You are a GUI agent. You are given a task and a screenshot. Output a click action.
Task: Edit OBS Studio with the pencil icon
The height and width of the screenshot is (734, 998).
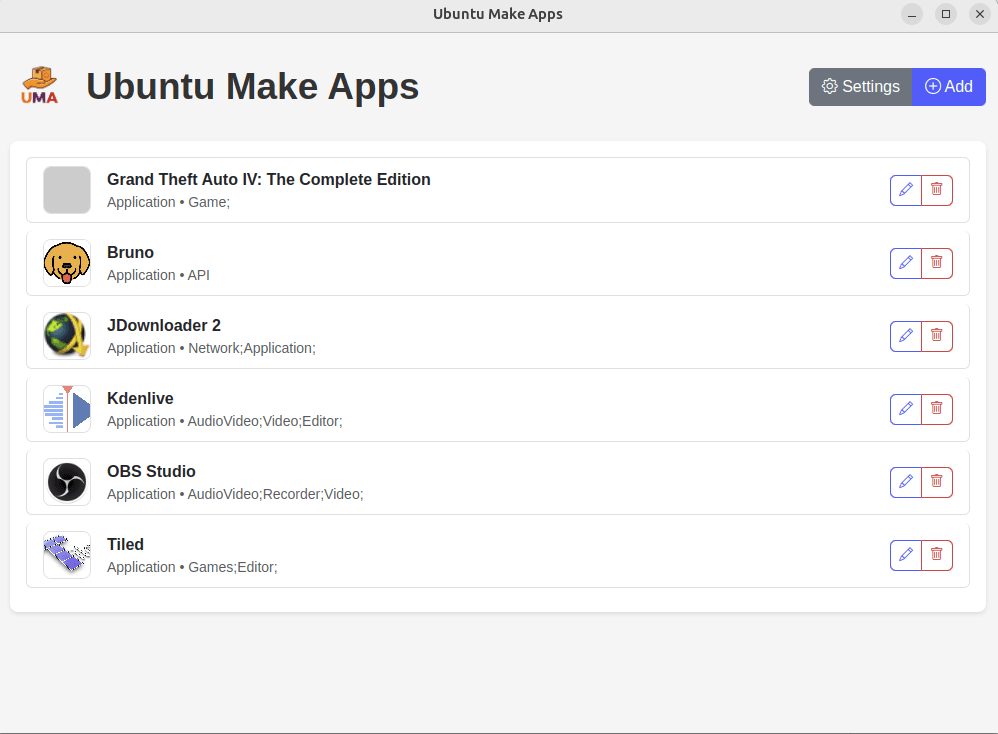pyautogui.click(x=905, y=481)
